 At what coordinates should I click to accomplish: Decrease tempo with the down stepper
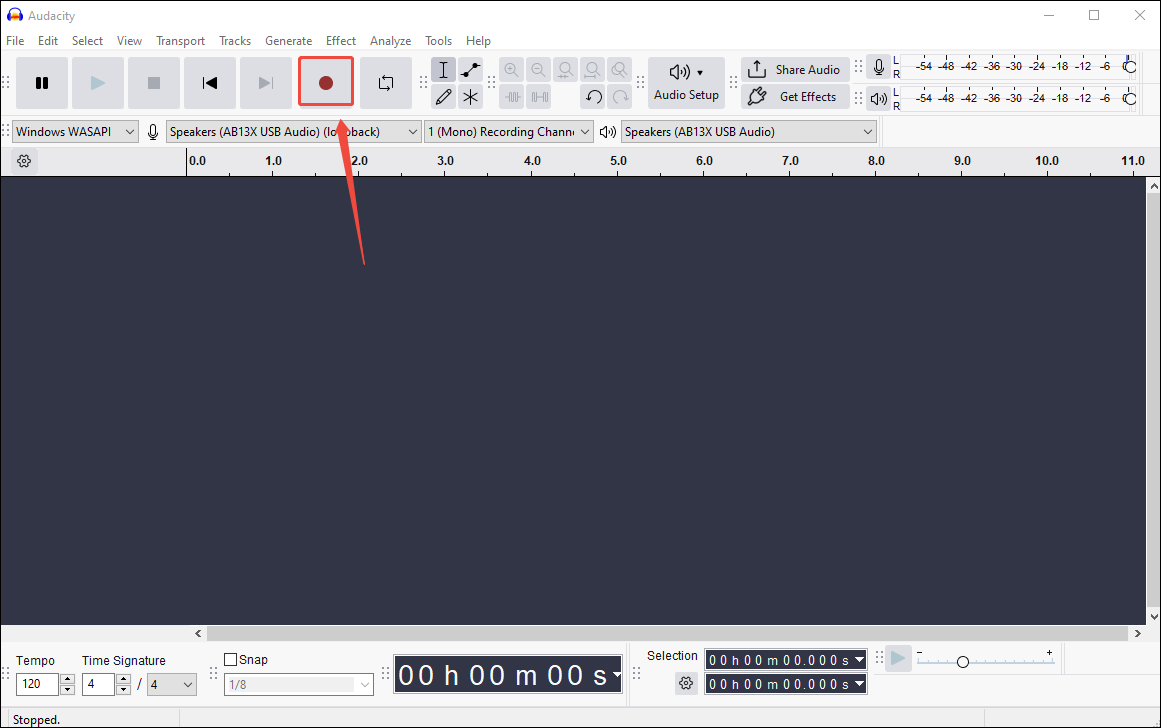coord(67,689)
